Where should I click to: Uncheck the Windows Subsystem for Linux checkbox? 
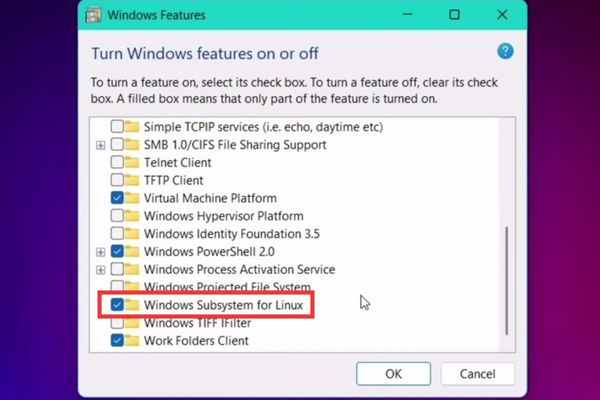[118, 304]
